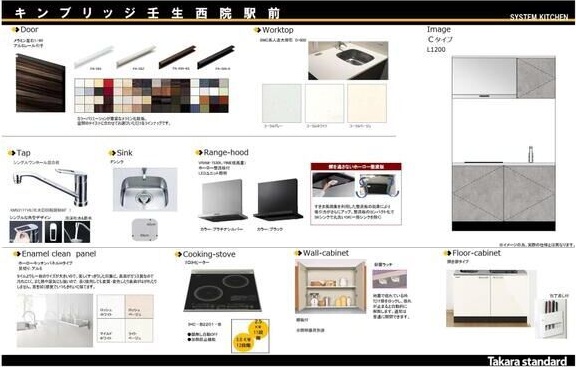The width and height of the screenshot is (576, 367).
Task: Open the dark striped wood door sample
Action: [x=40, y=83]
